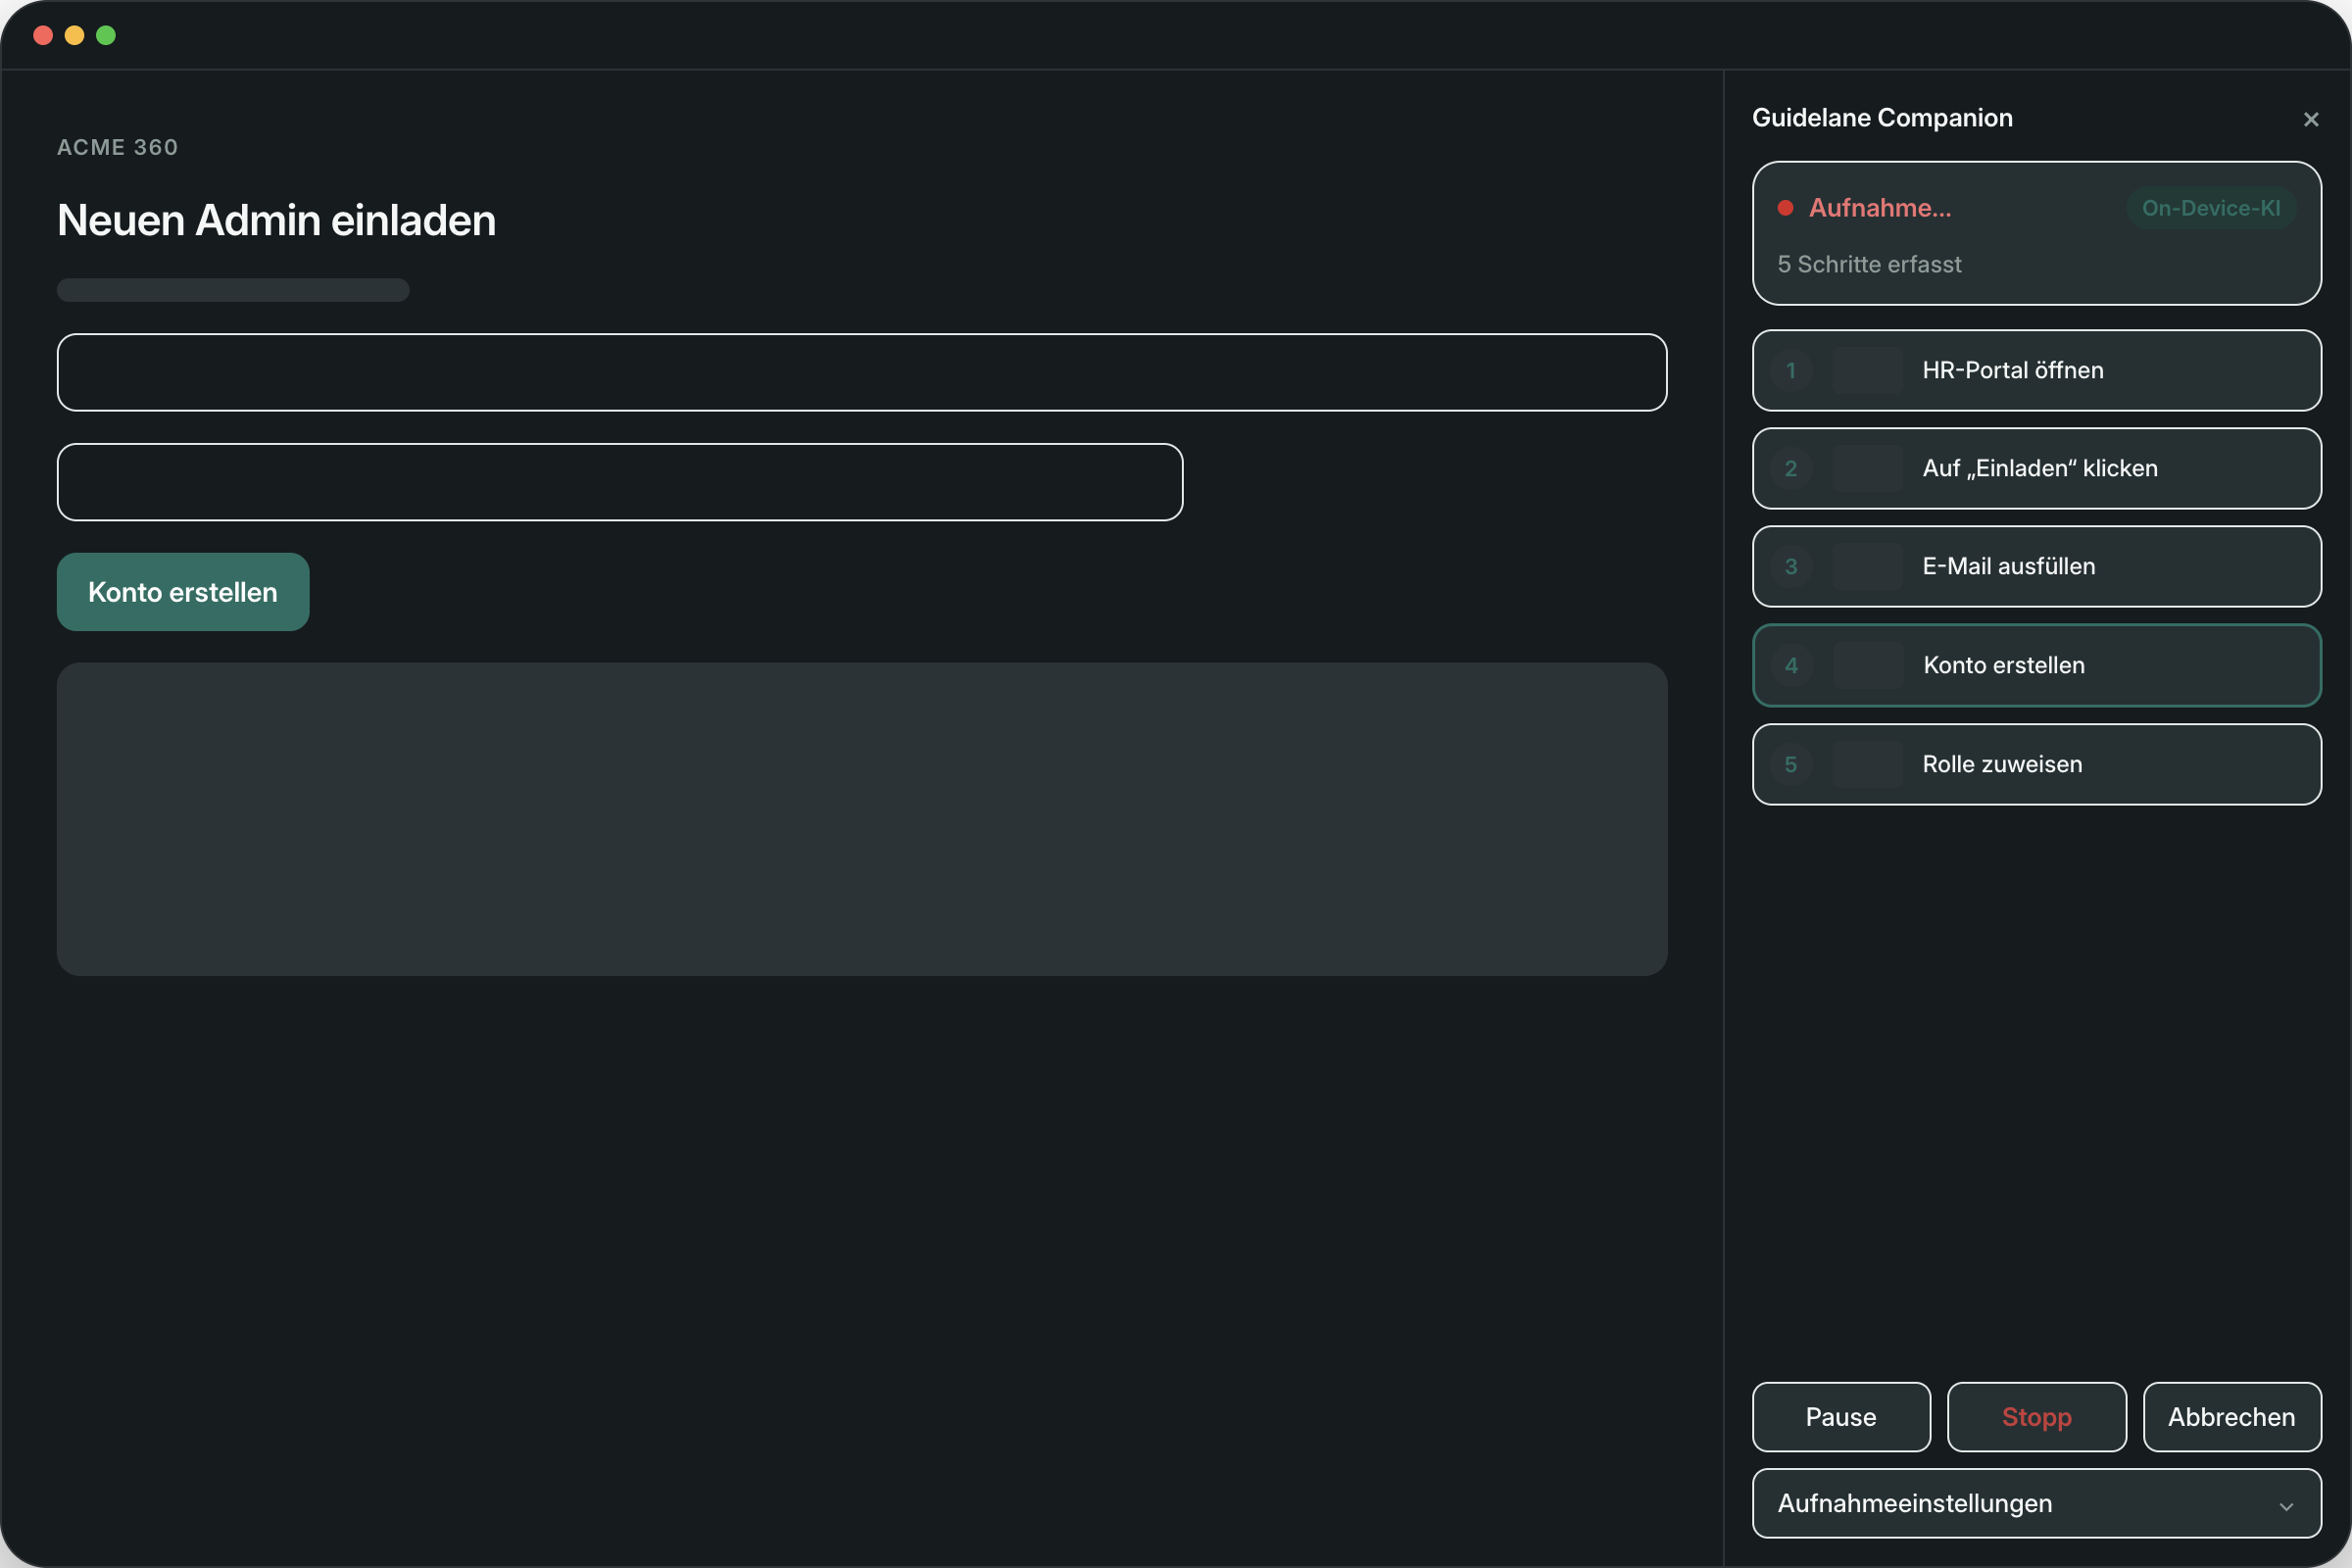Click the Guidelane Companion title
The width and height of the screenshot is (2352, 1568).
click(1882, 118)
